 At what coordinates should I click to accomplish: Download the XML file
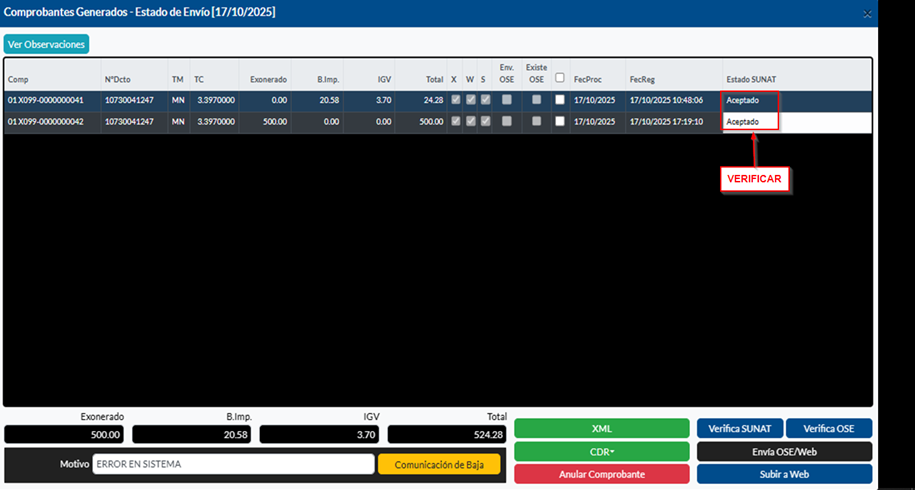(601, 428)
